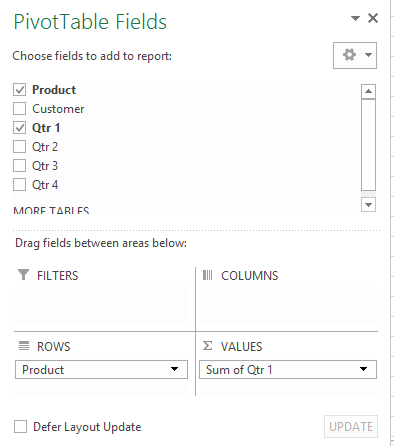394x446 pixels.
Task: Click the field list scroll up arrow
Action: (x=368, y=91)
